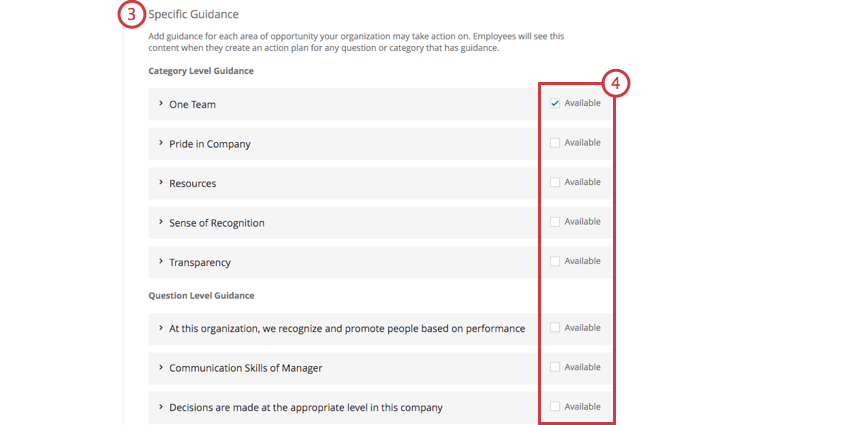Click the Resources expand arrow
This screenshot has height=425, width=850.
coord(160,183)
